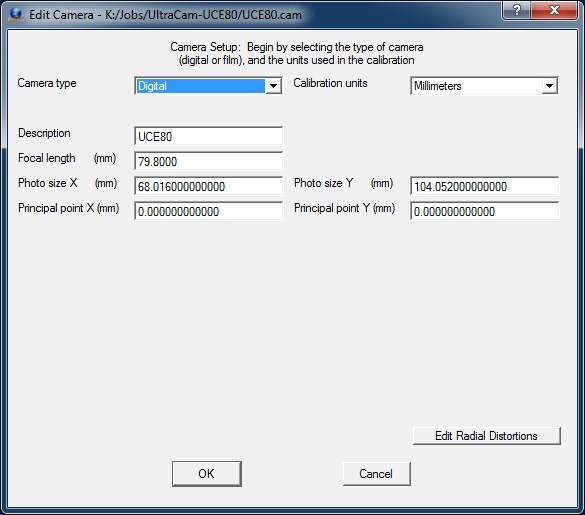Select the Digital camera type combo box
This screenshot has height=515, width=585.
208,86
